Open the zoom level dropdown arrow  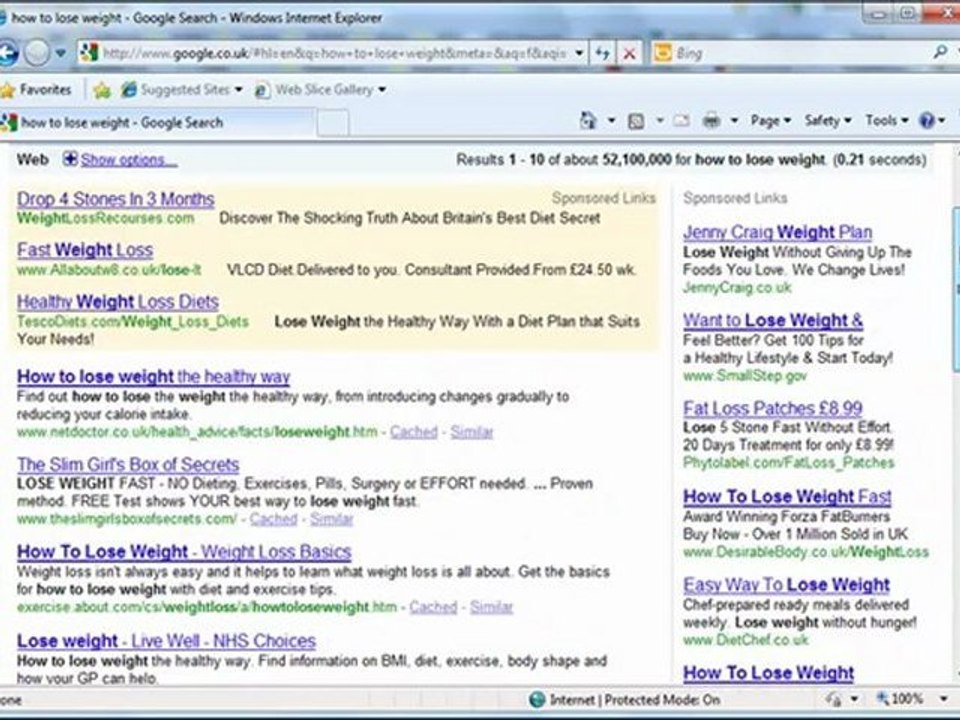[x=943, y=699]
